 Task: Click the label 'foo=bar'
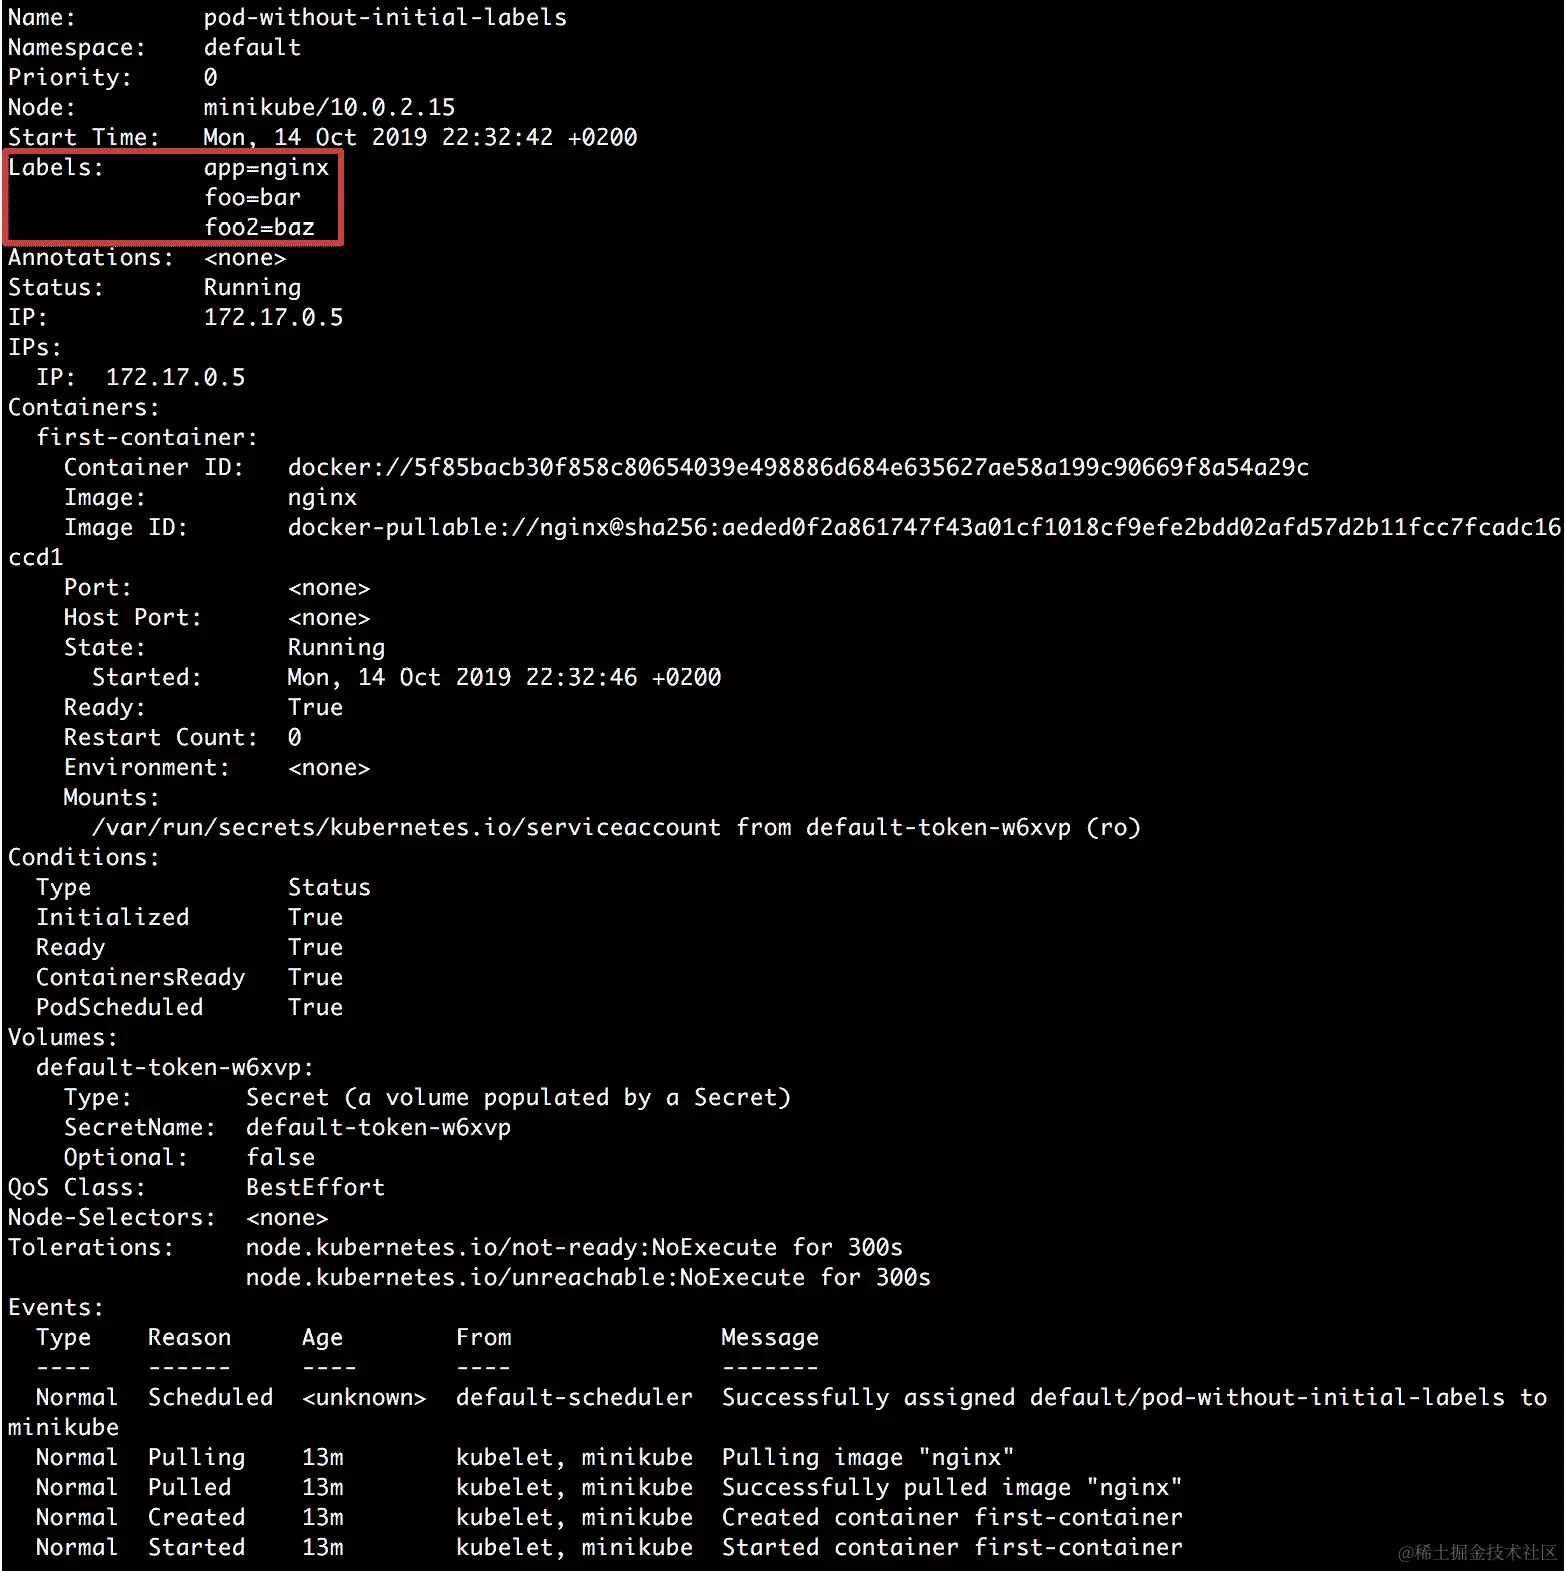[252, 197]
